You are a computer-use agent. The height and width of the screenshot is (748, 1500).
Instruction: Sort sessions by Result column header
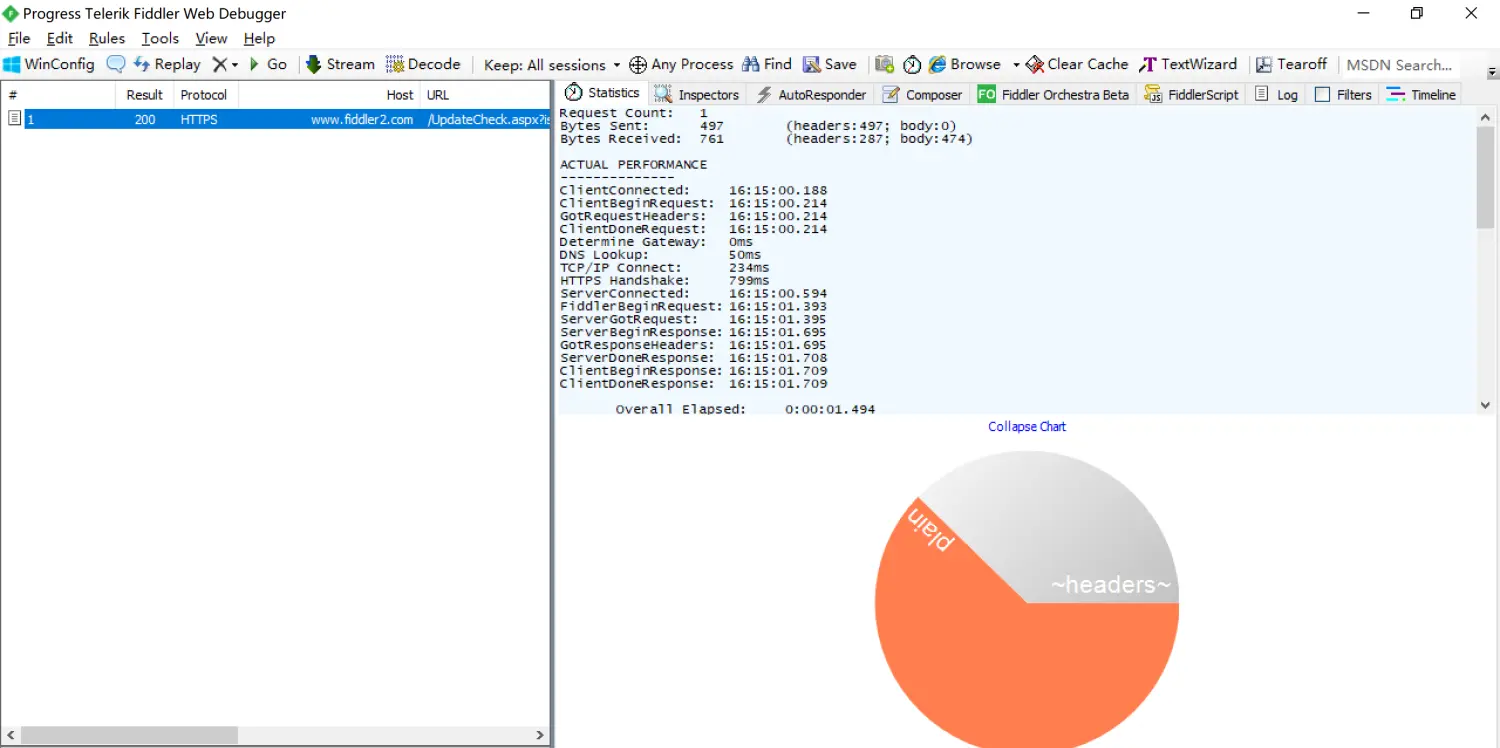[x=144, y=95]
